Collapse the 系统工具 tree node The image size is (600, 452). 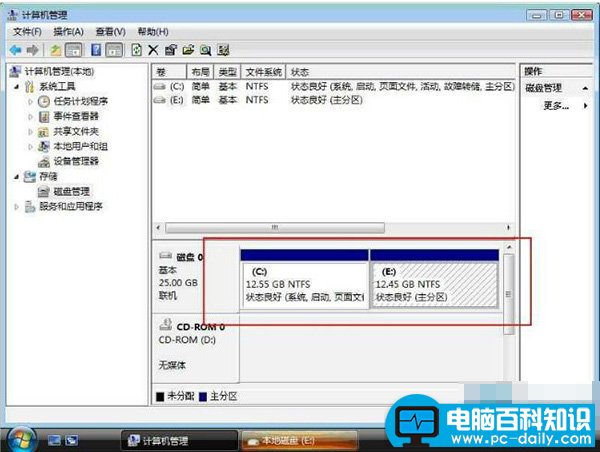pos(16,86)
